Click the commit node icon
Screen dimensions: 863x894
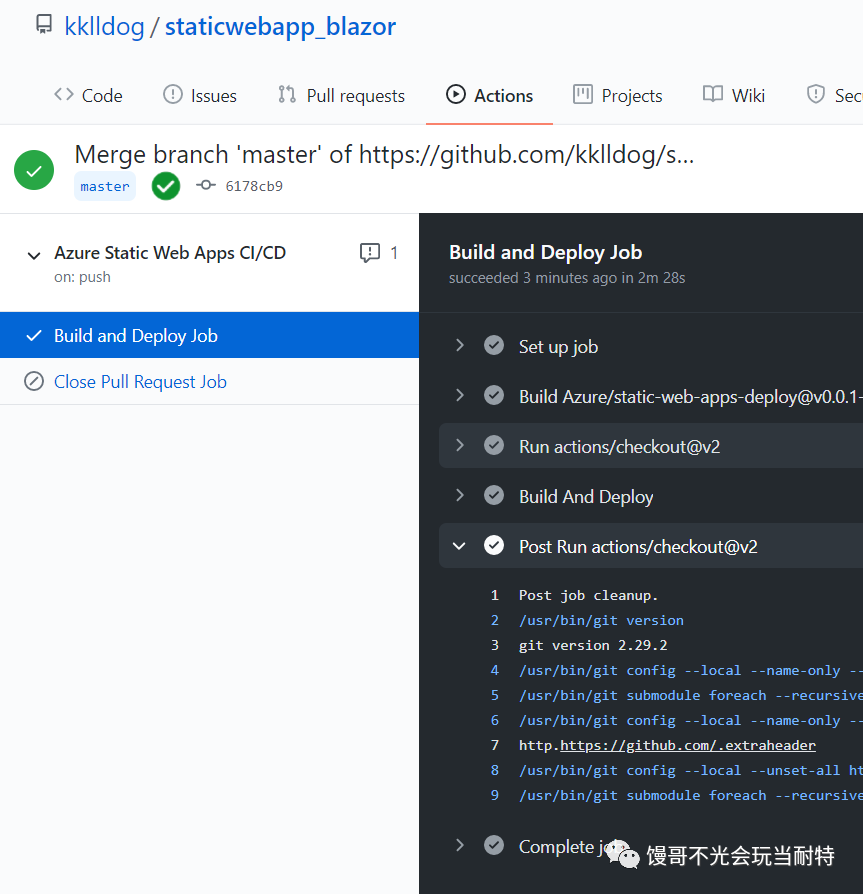206,185
